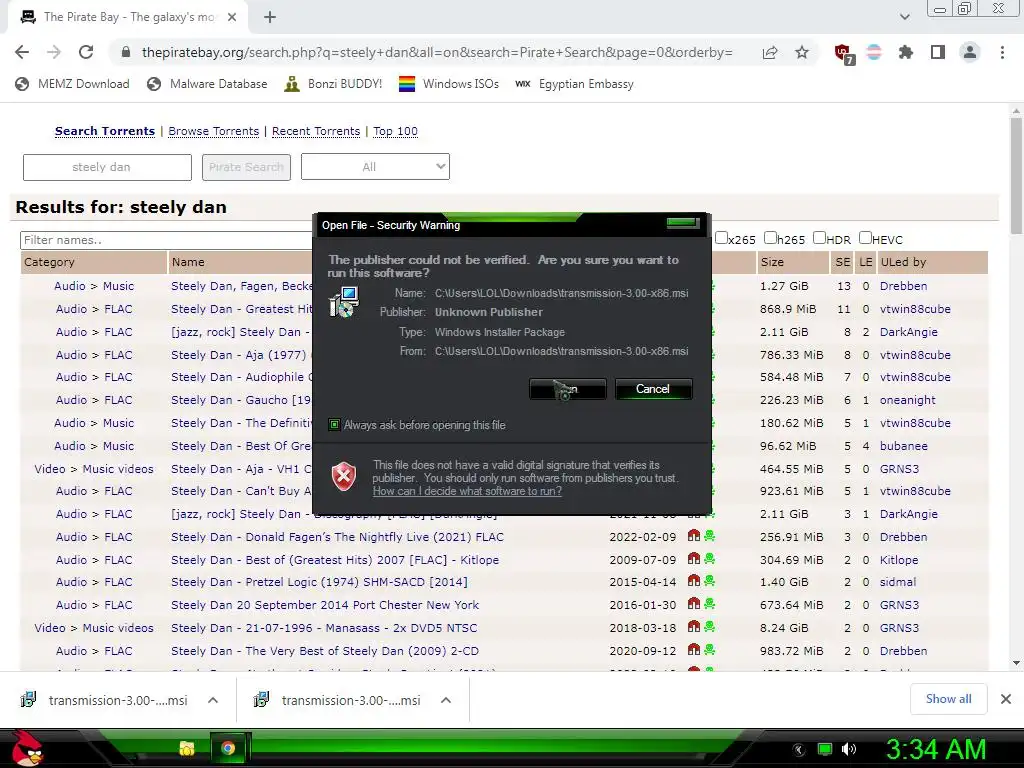
Task: Open File Explorer from the taskbar
Action: click(x=187, y=748)
